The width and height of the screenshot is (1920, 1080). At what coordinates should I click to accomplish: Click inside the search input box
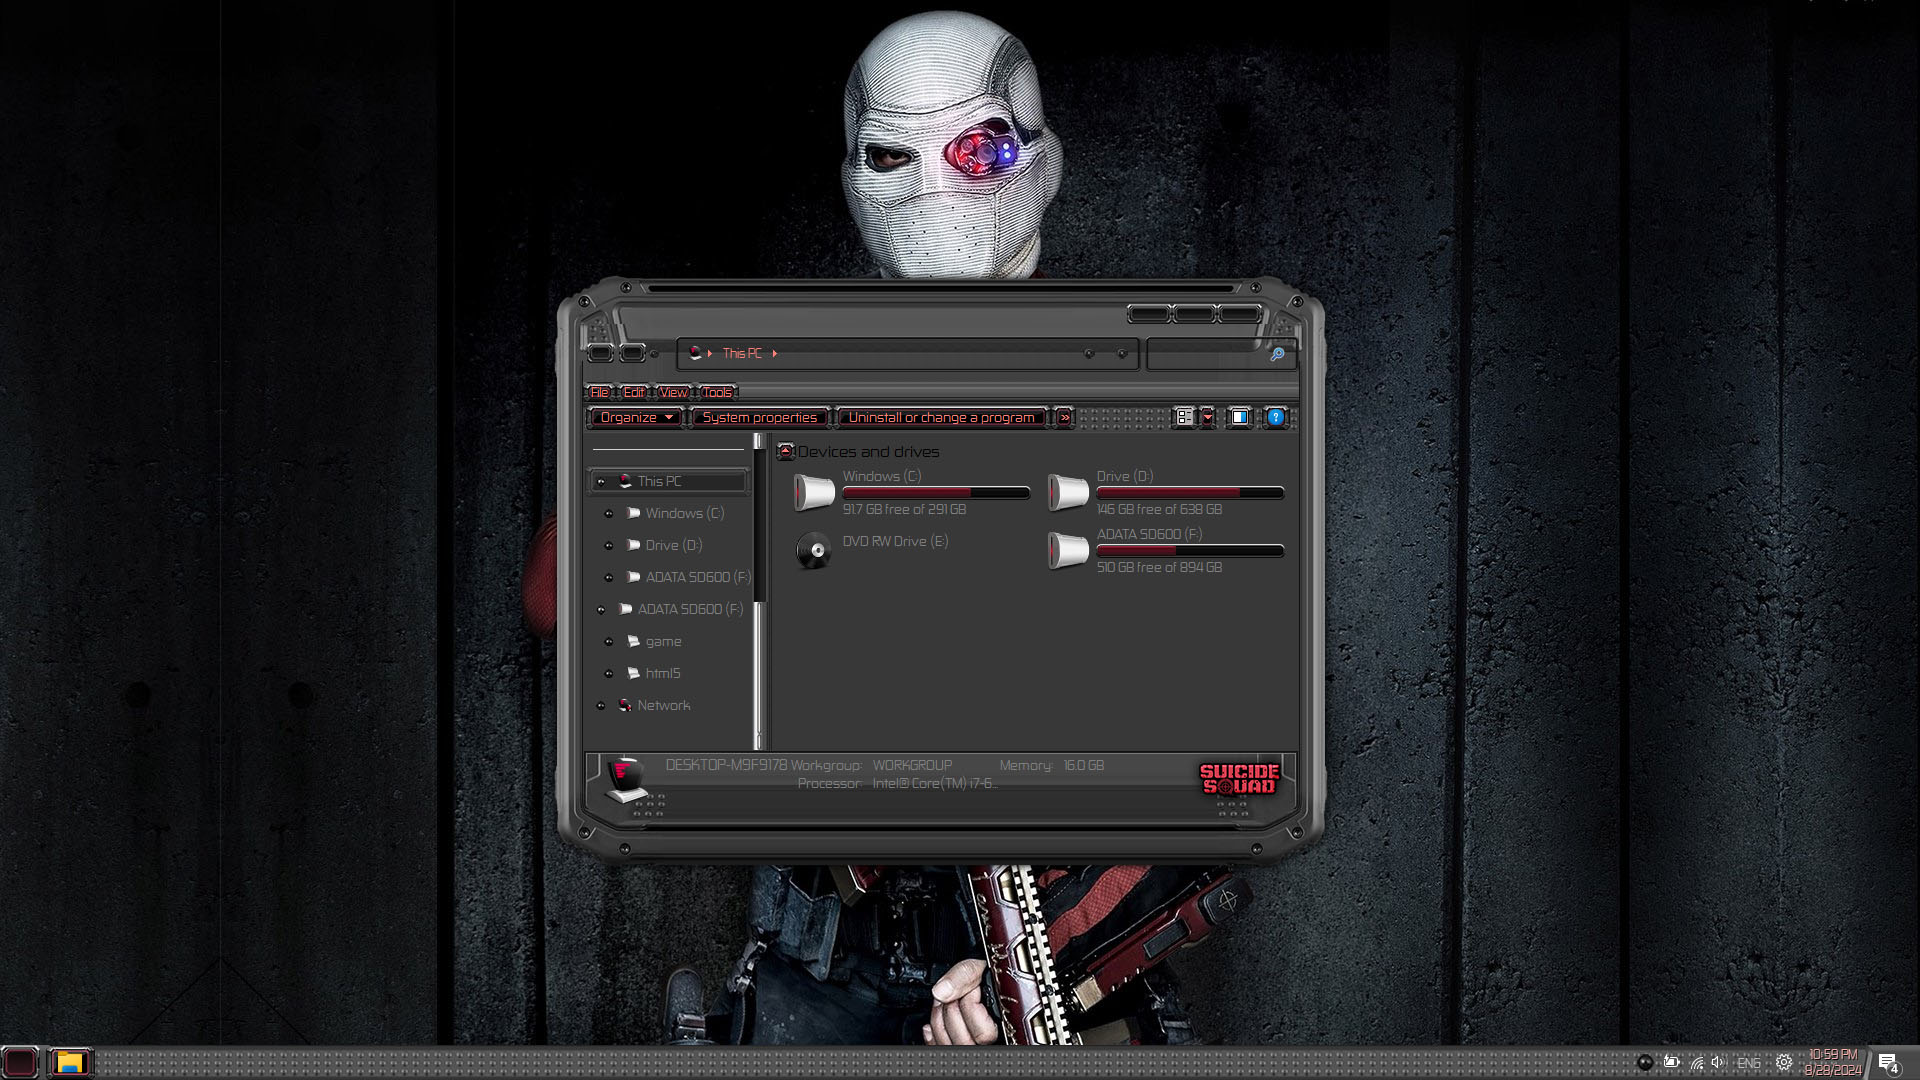[1205, 354]
